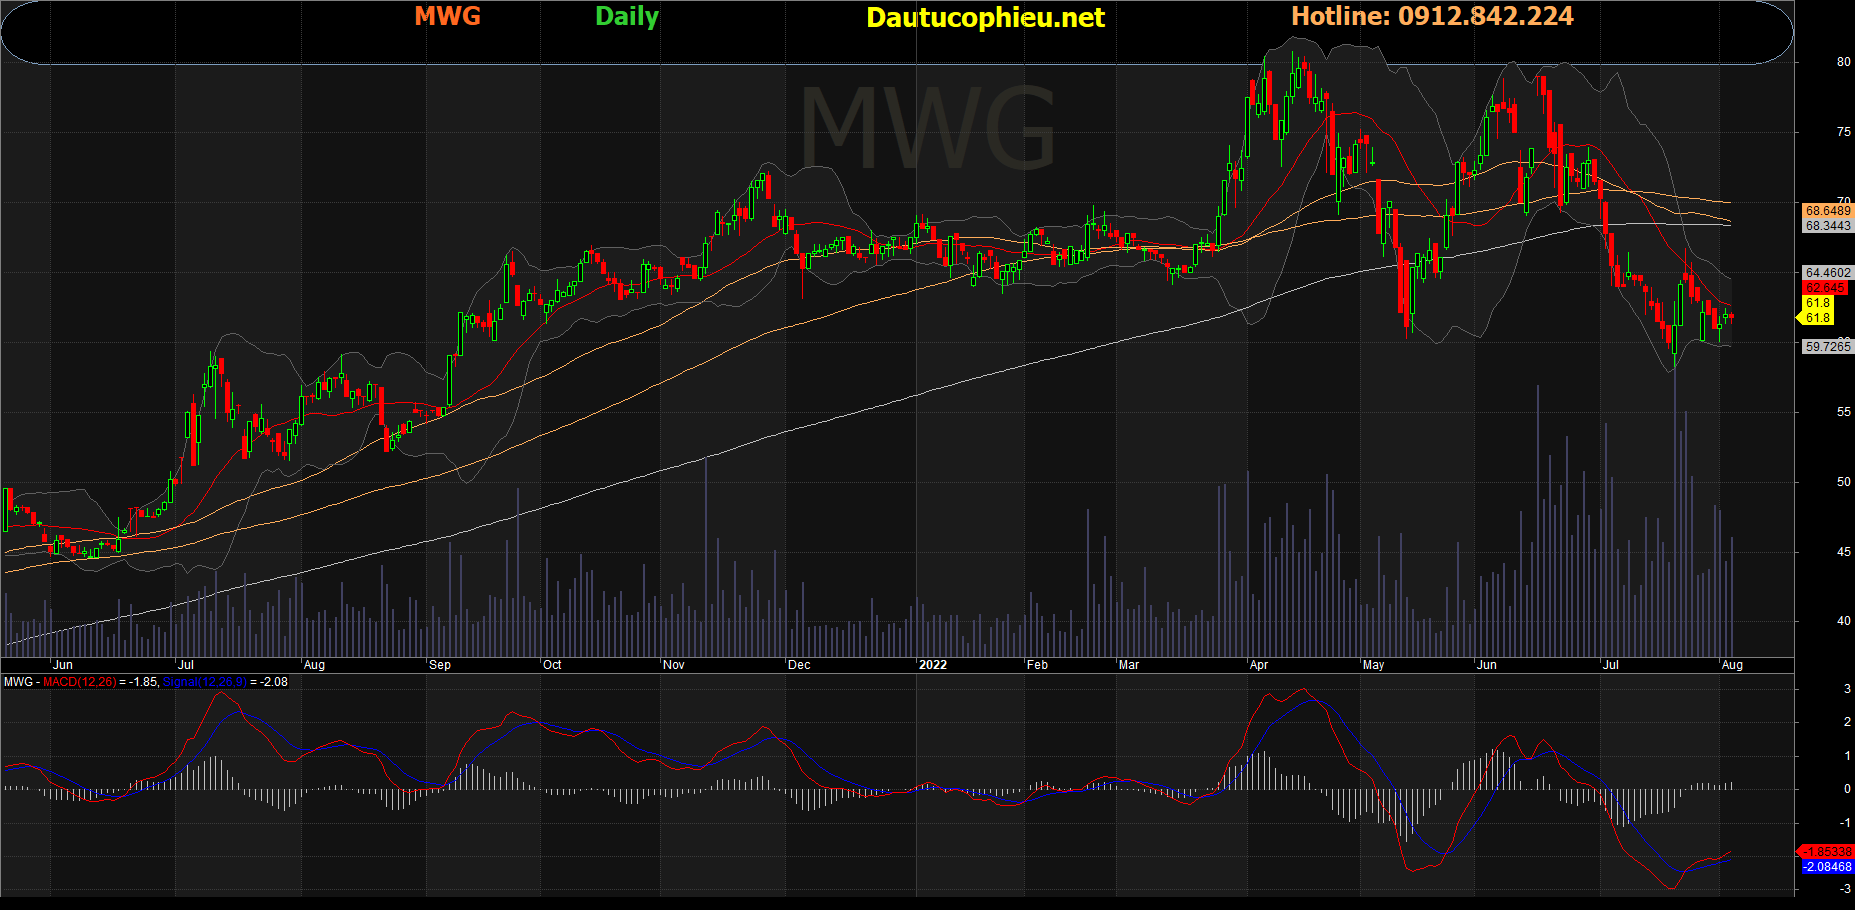Screen dimensions: 1855x910
Task: Click the orange 68.6489 price tag
Action: coord(1827,211)
